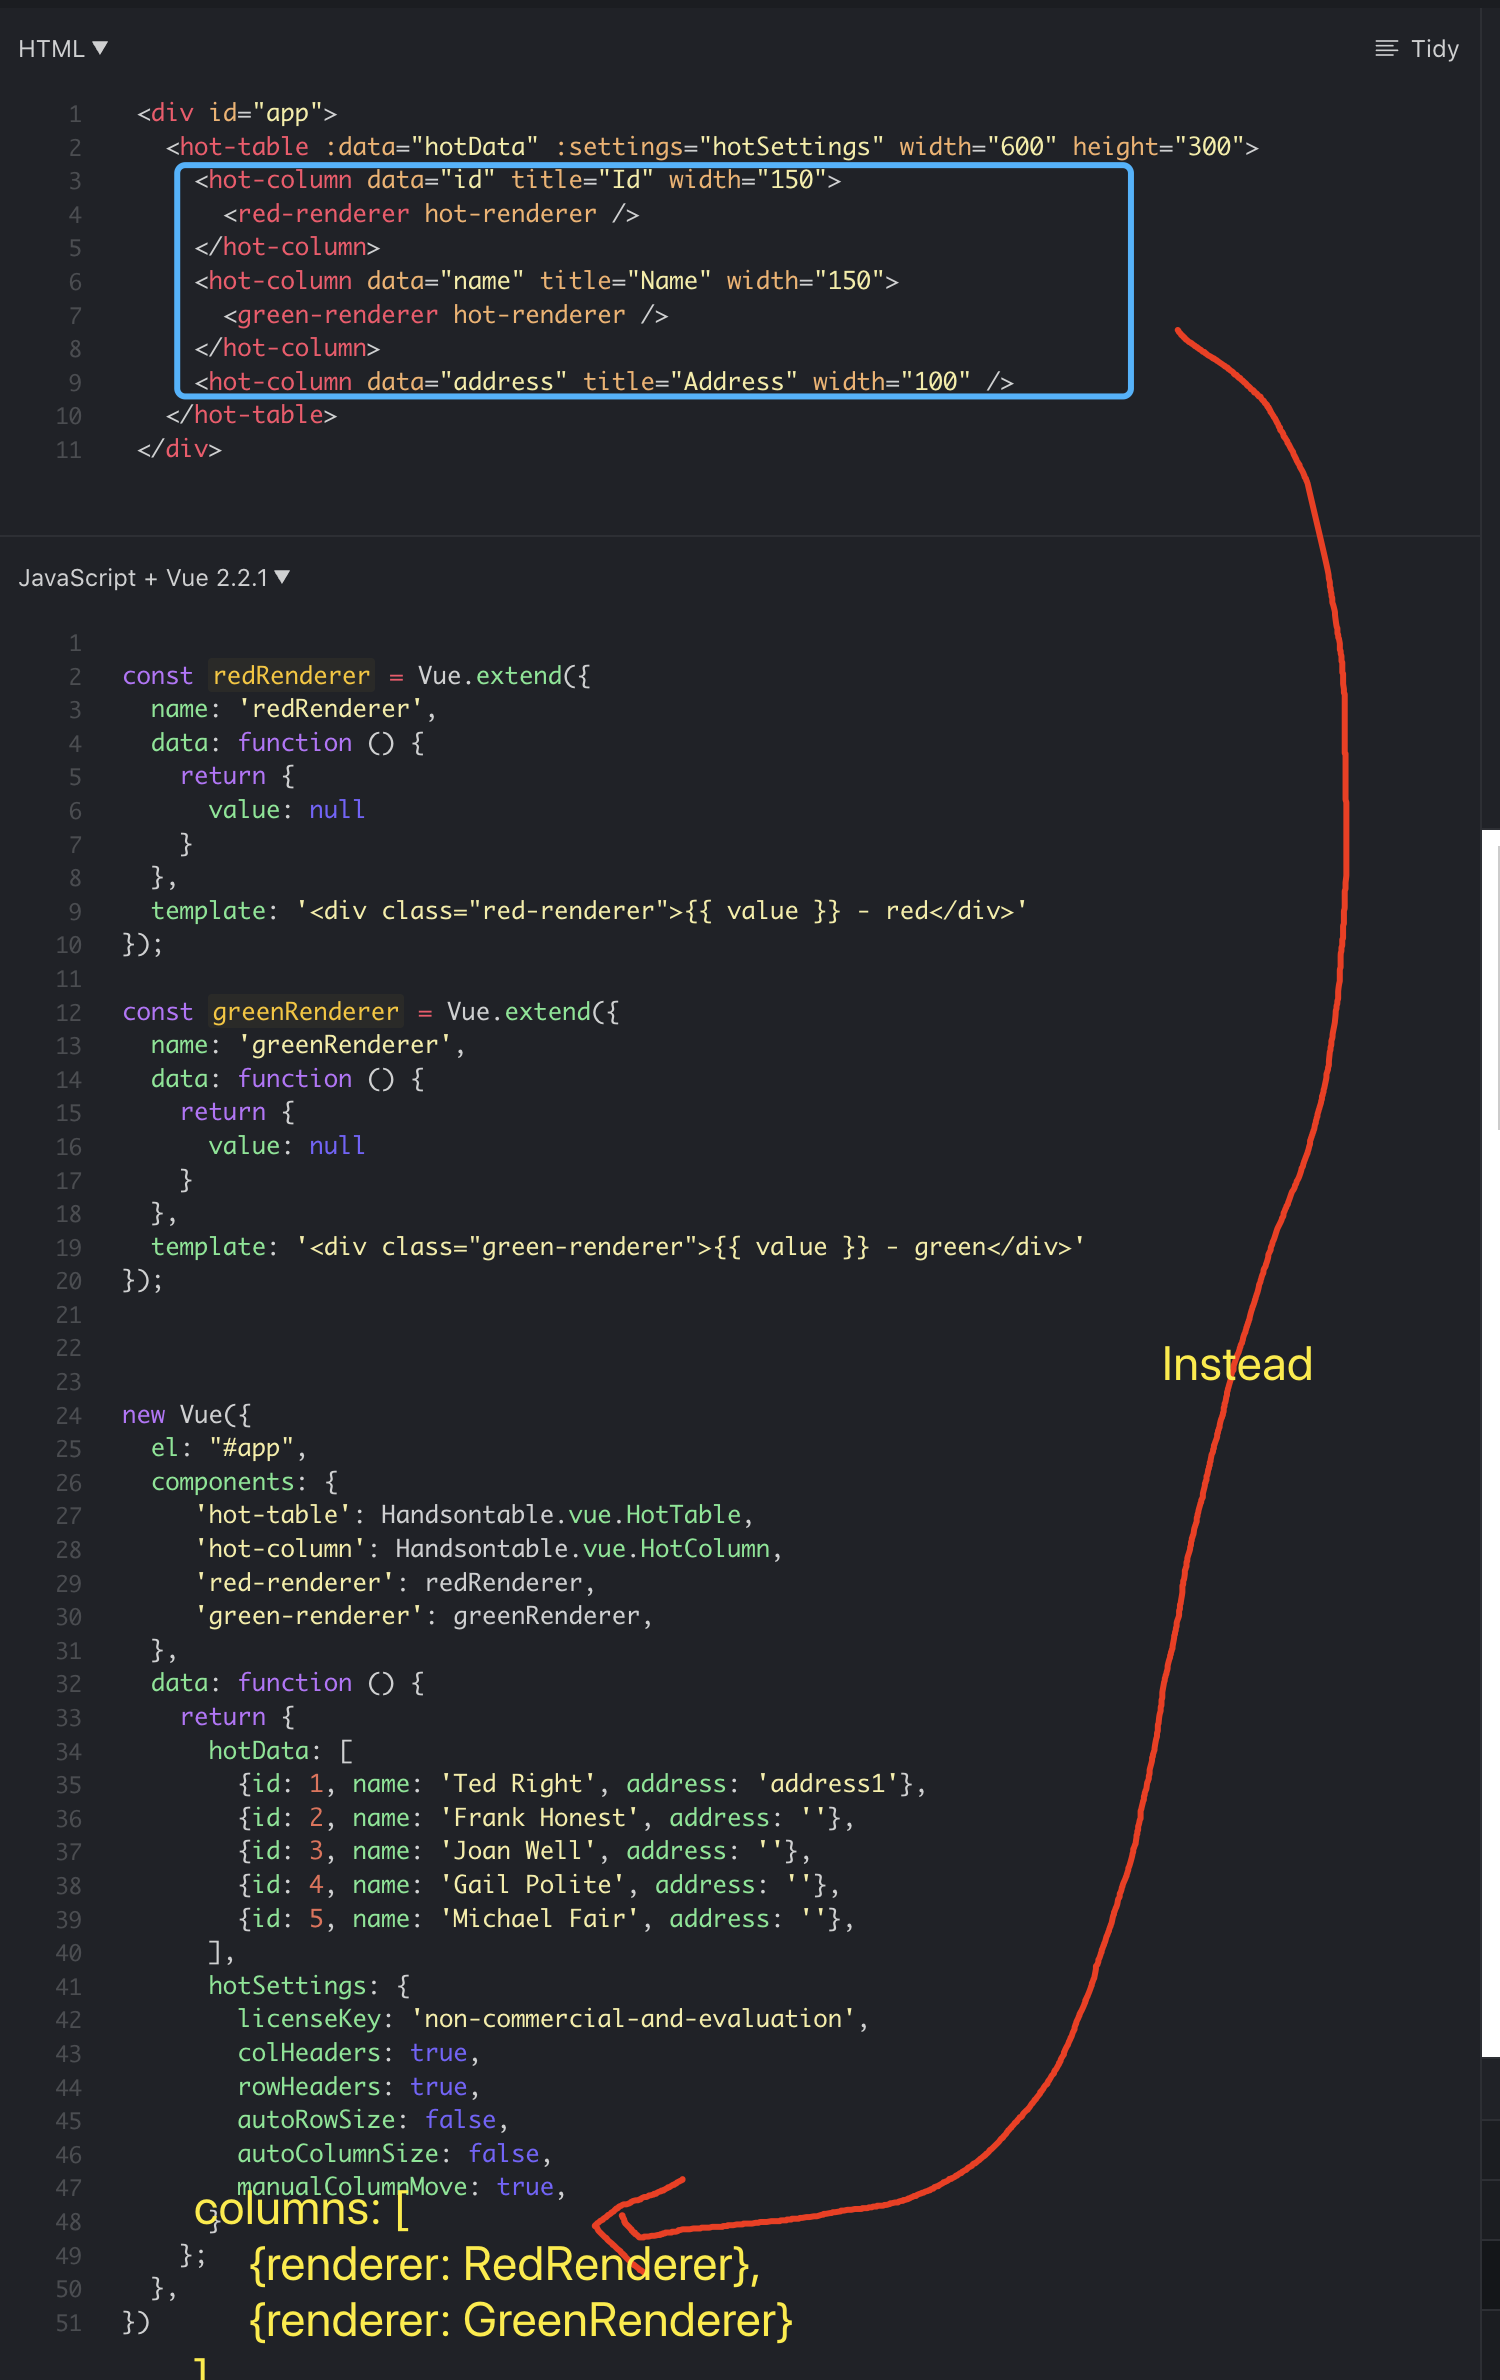The height and width of the screenshot is (2380, 1500).
Task: Click green-renderer template string in JS line 19
Action: pos(690,1247)
